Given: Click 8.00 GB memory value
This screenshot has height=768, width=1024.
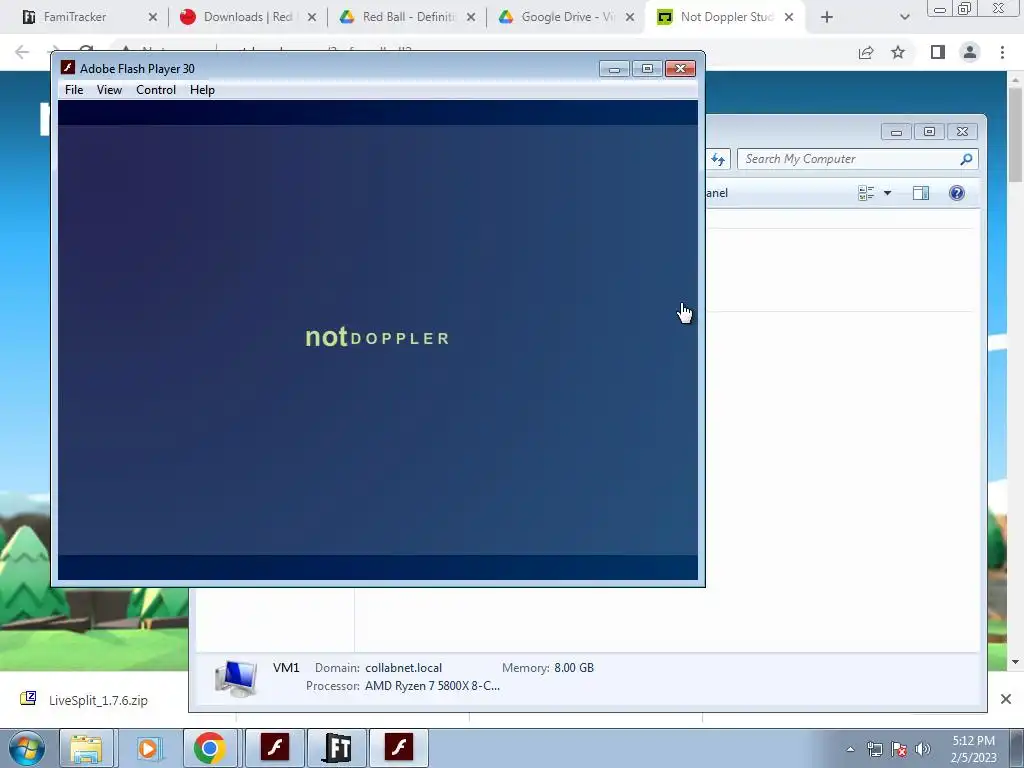Looking at the screenshot, I should (574, 668).
